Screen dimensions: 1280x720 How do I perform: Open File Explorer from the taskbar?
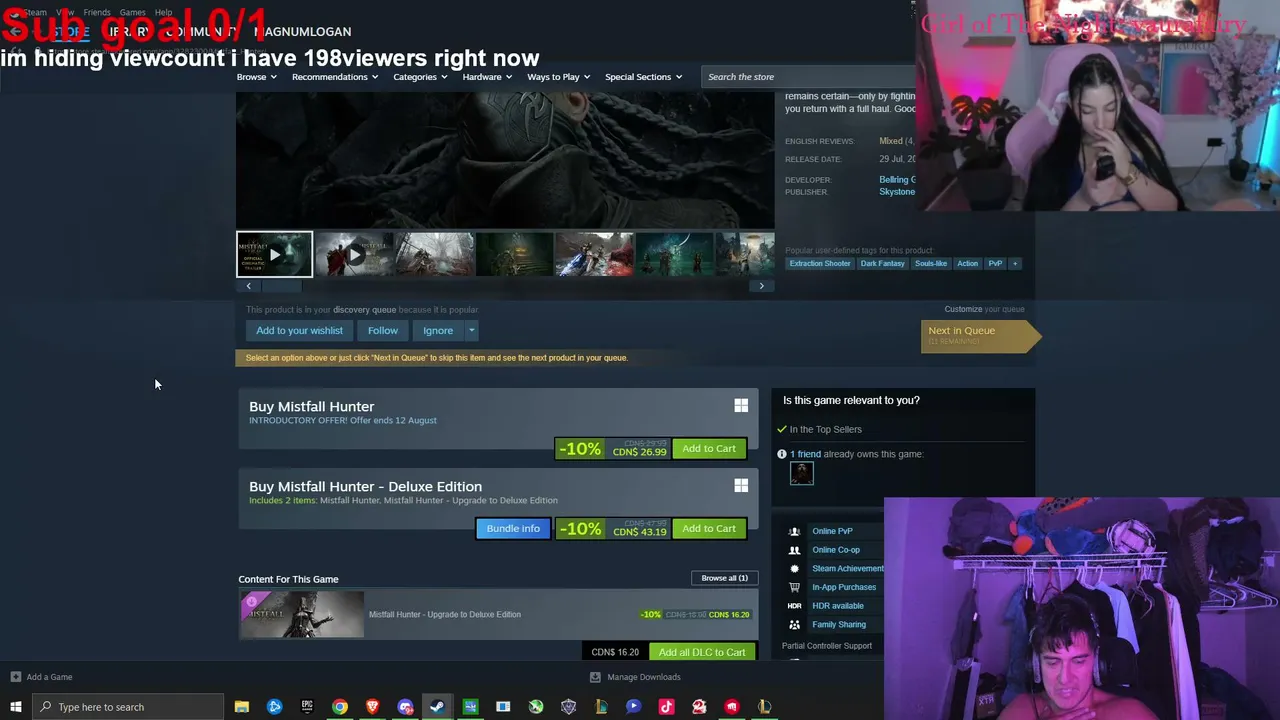[x=242, y=707]
